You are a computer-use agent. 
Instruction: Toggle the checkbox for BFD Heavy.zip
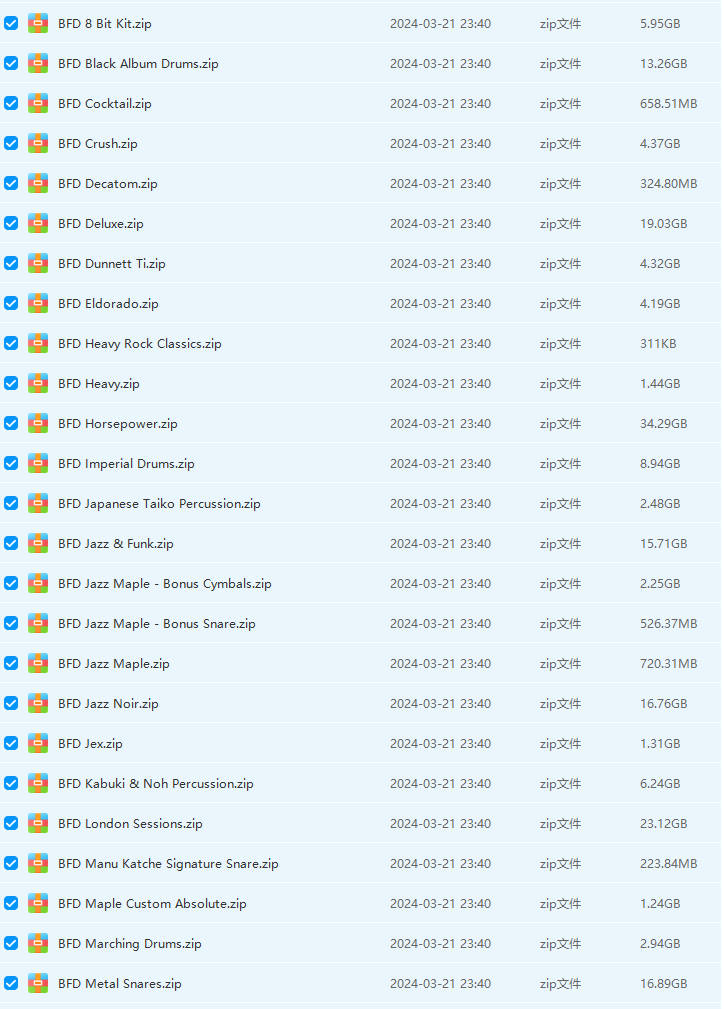pyautogui.click(x=11, y=383)
